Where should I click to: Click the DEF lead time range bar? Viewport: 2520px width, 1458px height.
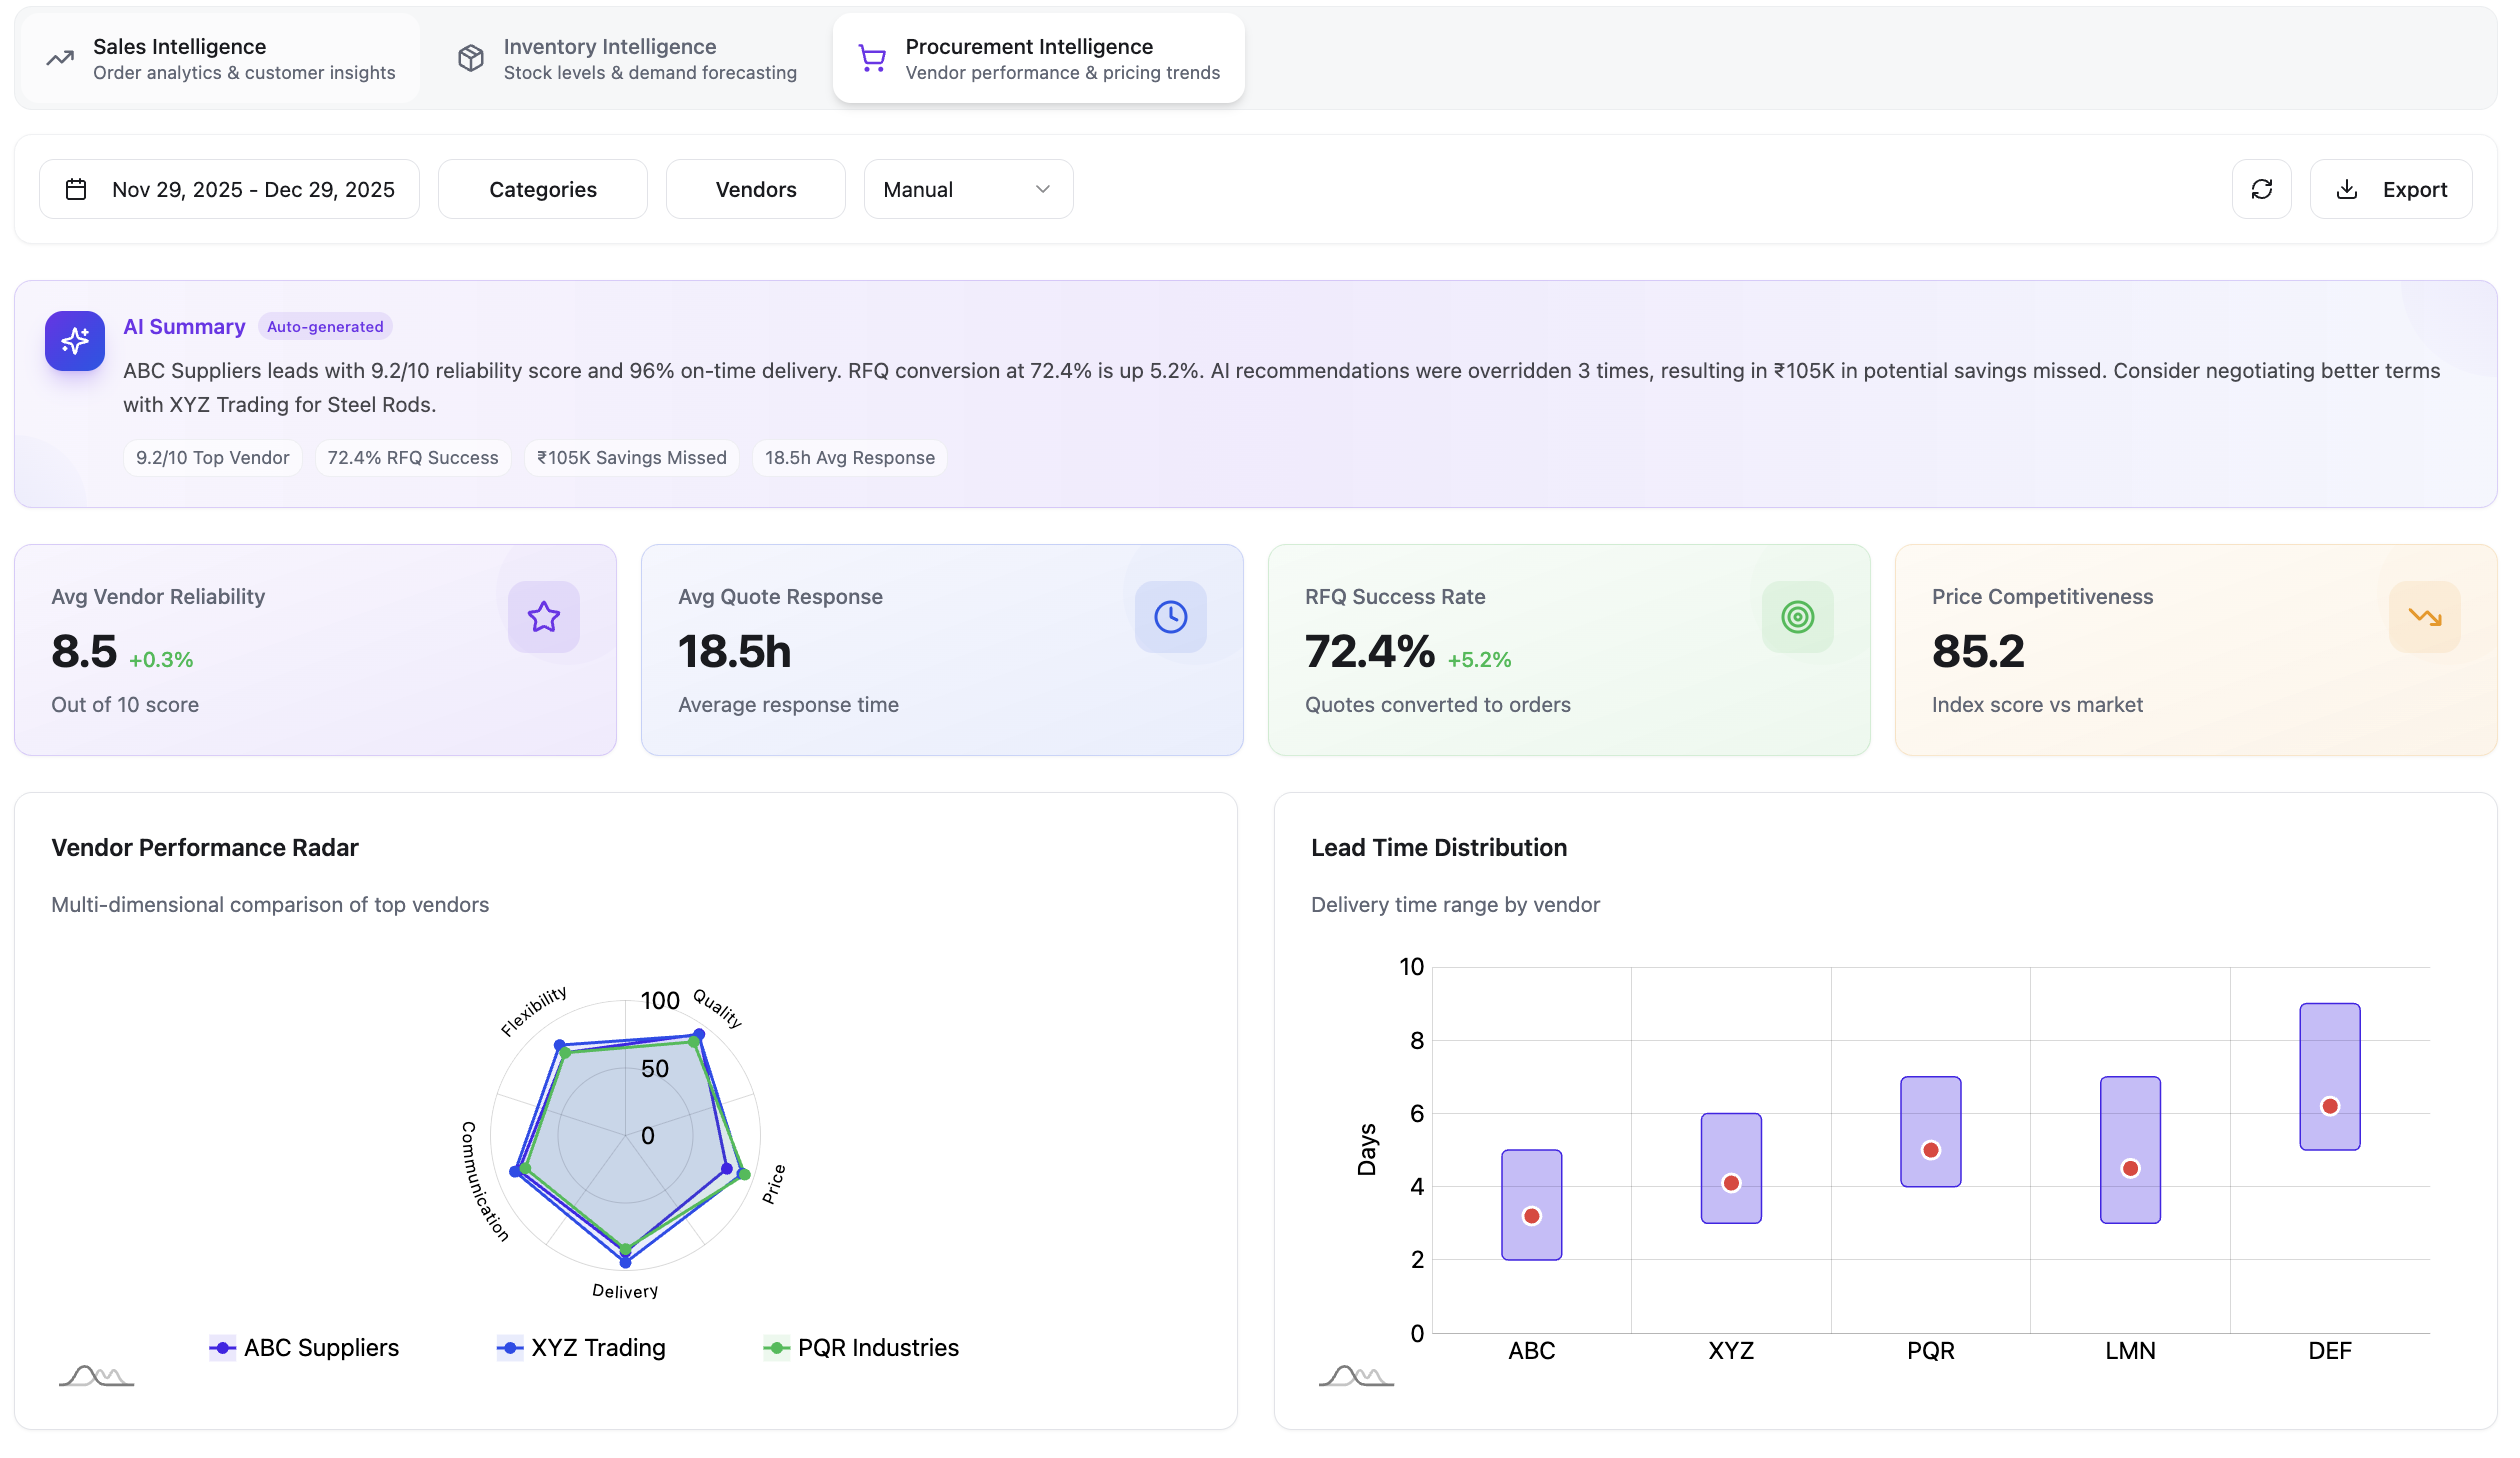click(2330, 1077)
